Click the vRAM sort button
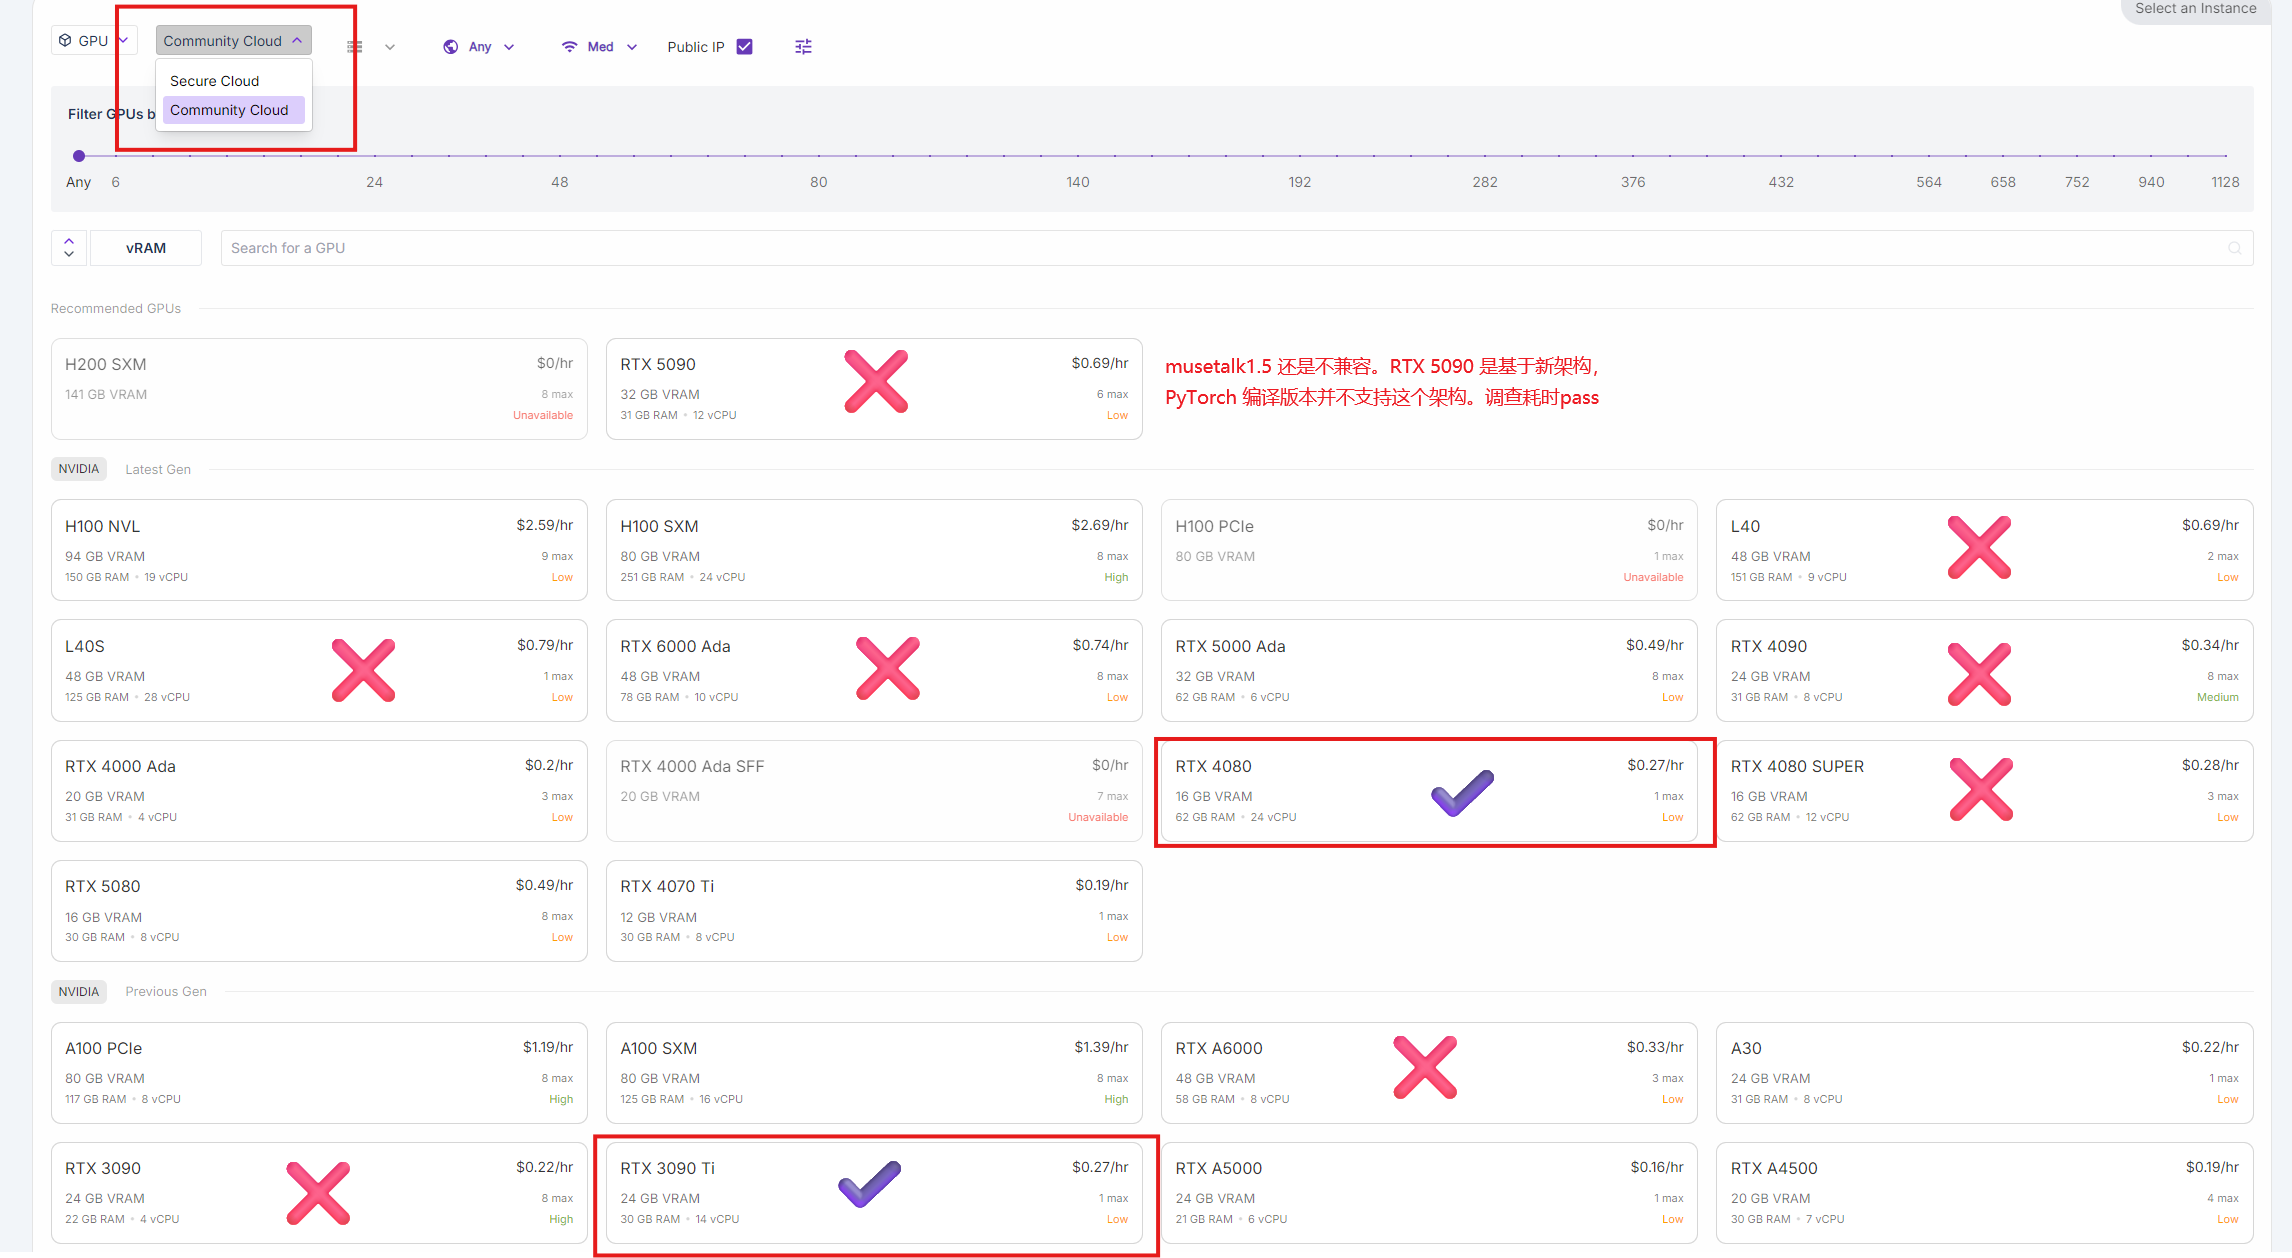This screenshot has height=1258, width=2292. (x=146, y=248)
